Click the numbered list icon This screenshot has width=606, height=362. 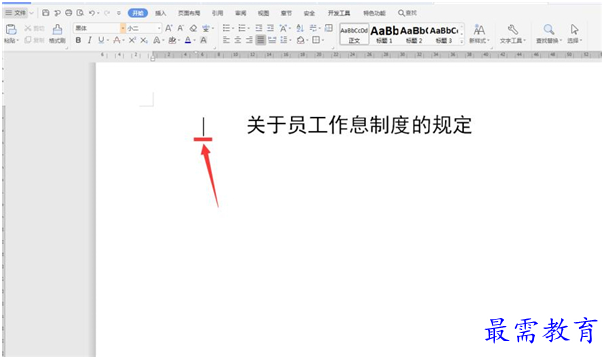click(243, 28)
